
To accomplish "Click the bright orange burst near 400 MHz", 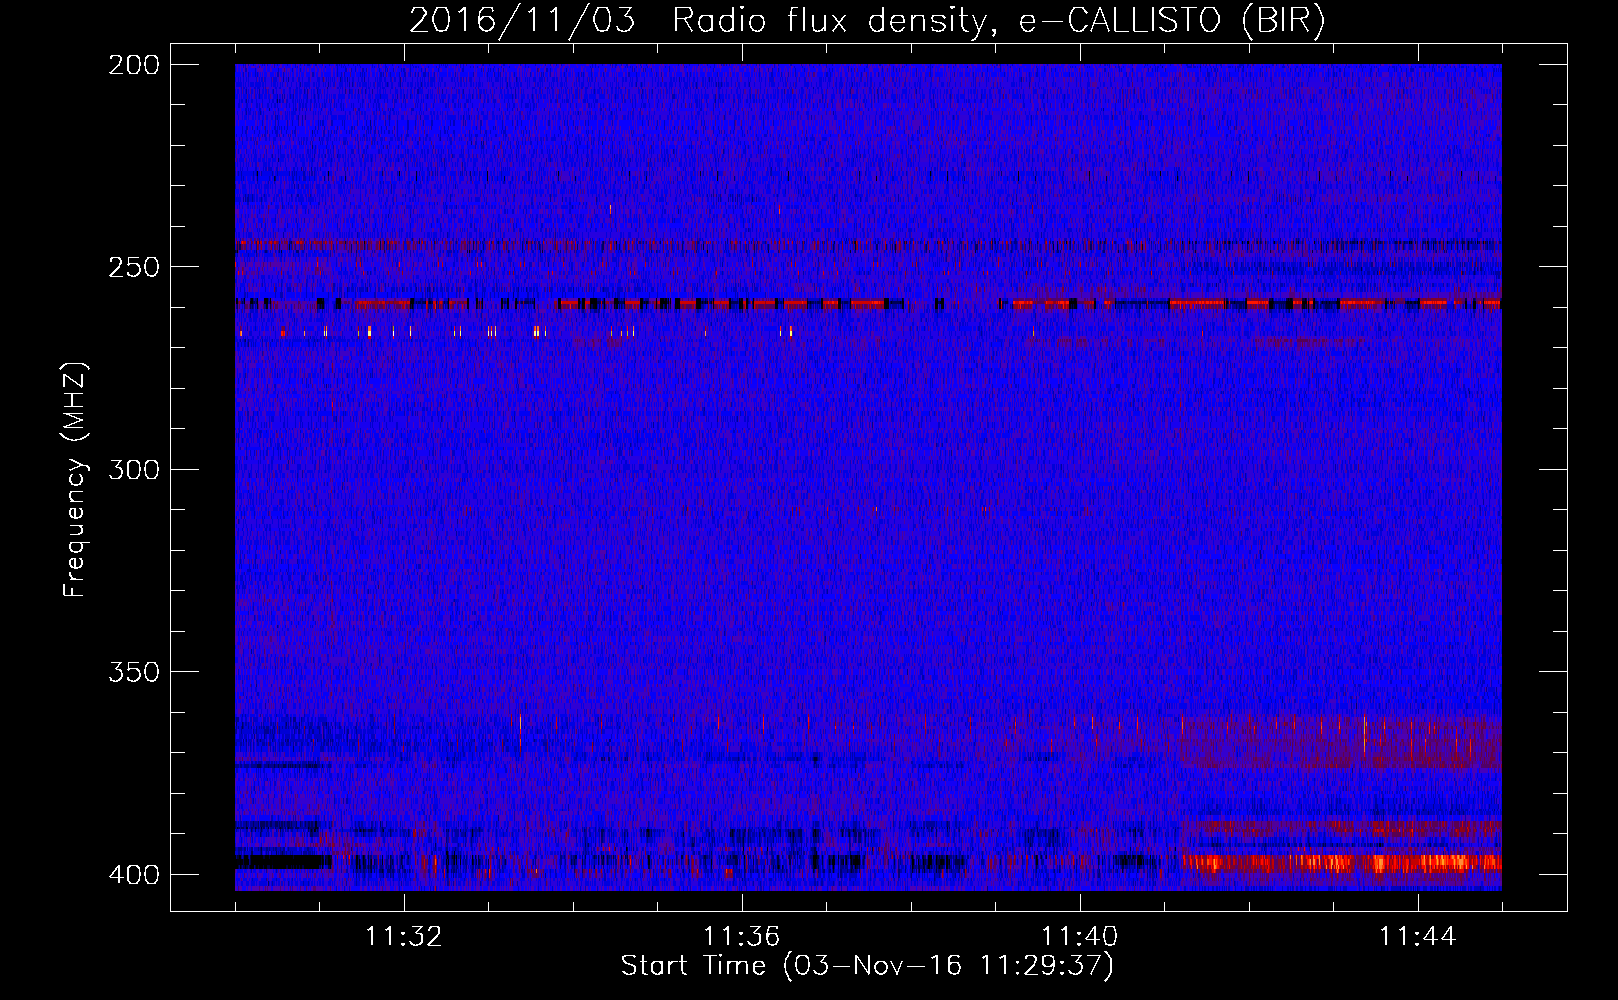I will [1341, 862].
